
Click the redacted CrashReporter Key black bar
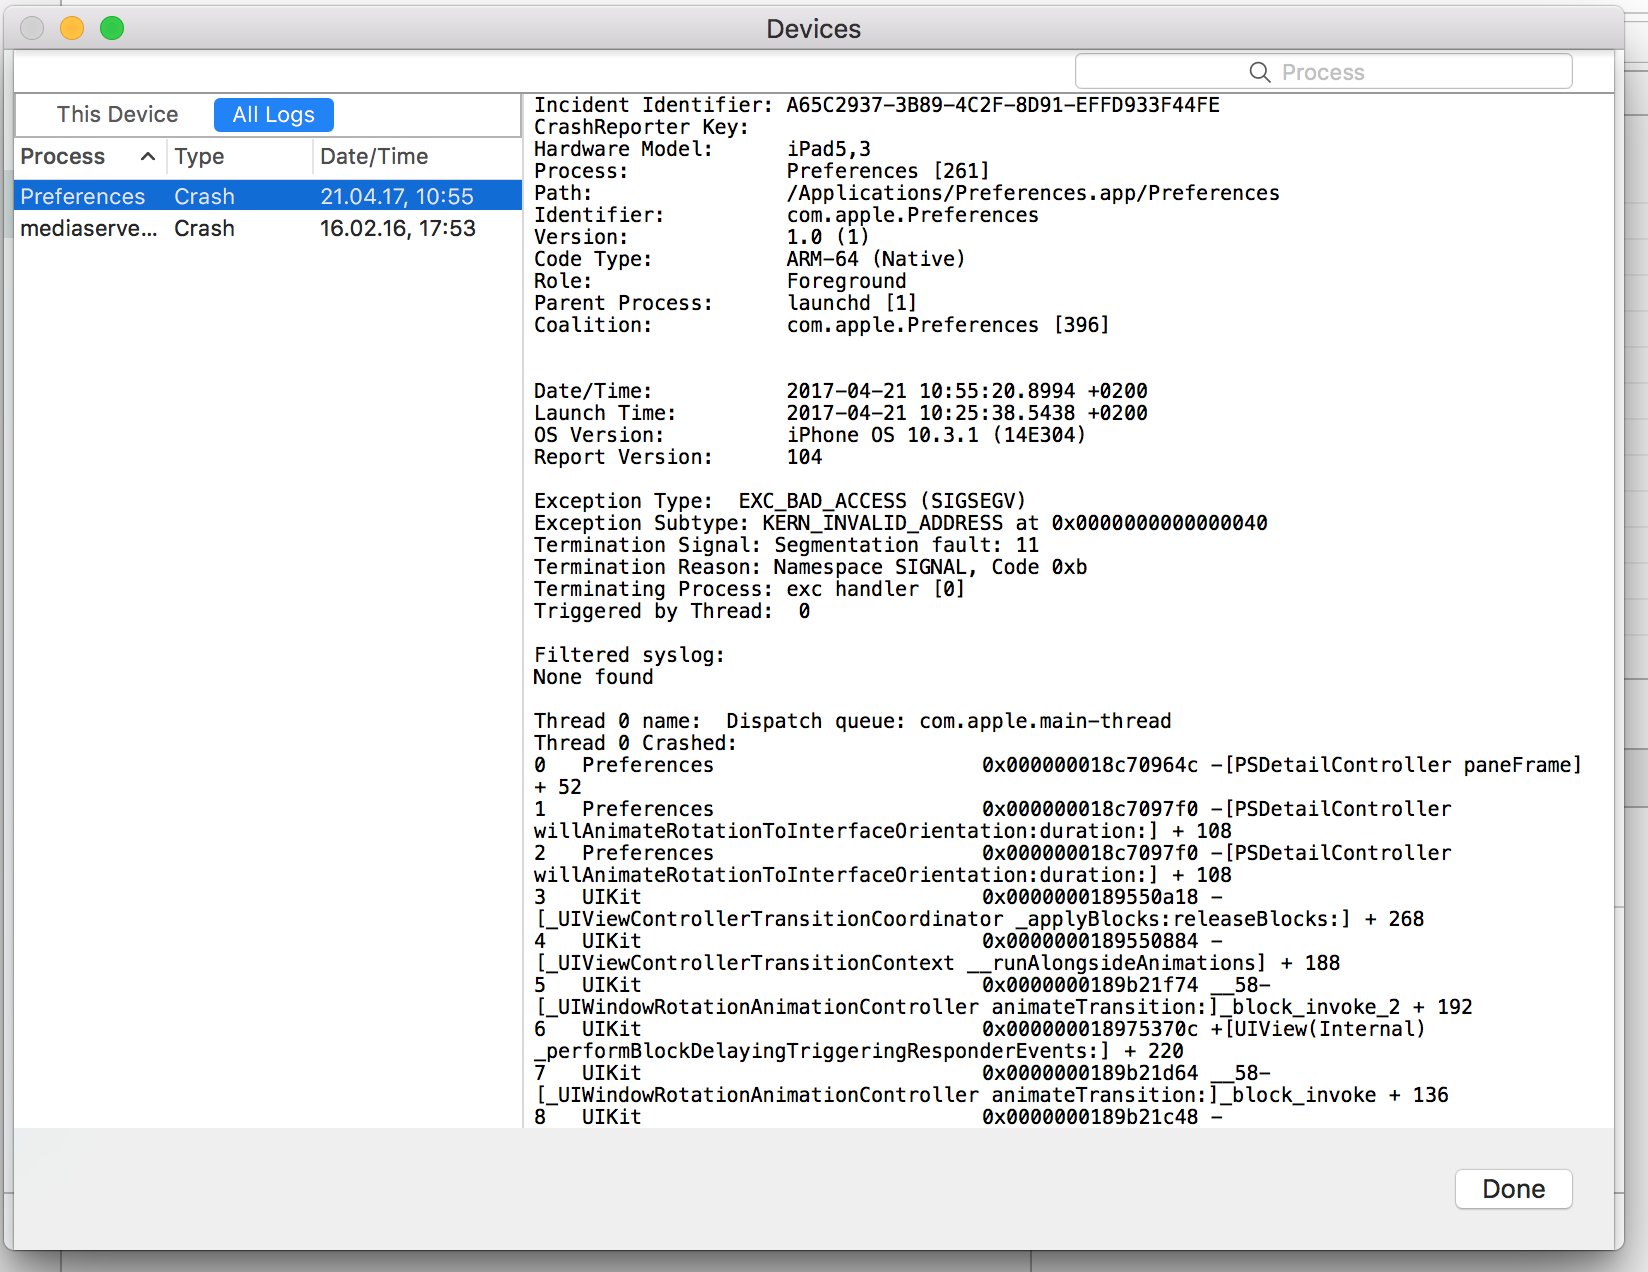pos(1025,127)
